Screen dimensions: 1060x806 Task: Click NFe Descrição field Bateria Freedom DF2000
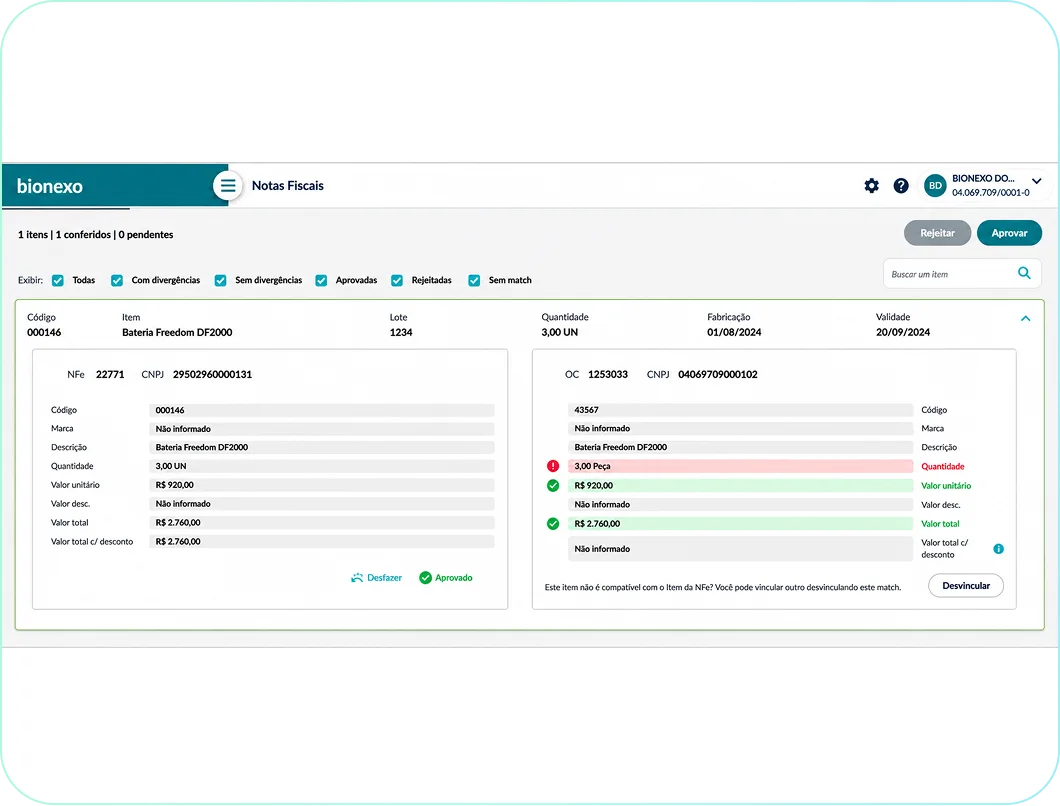pos(322,447)
